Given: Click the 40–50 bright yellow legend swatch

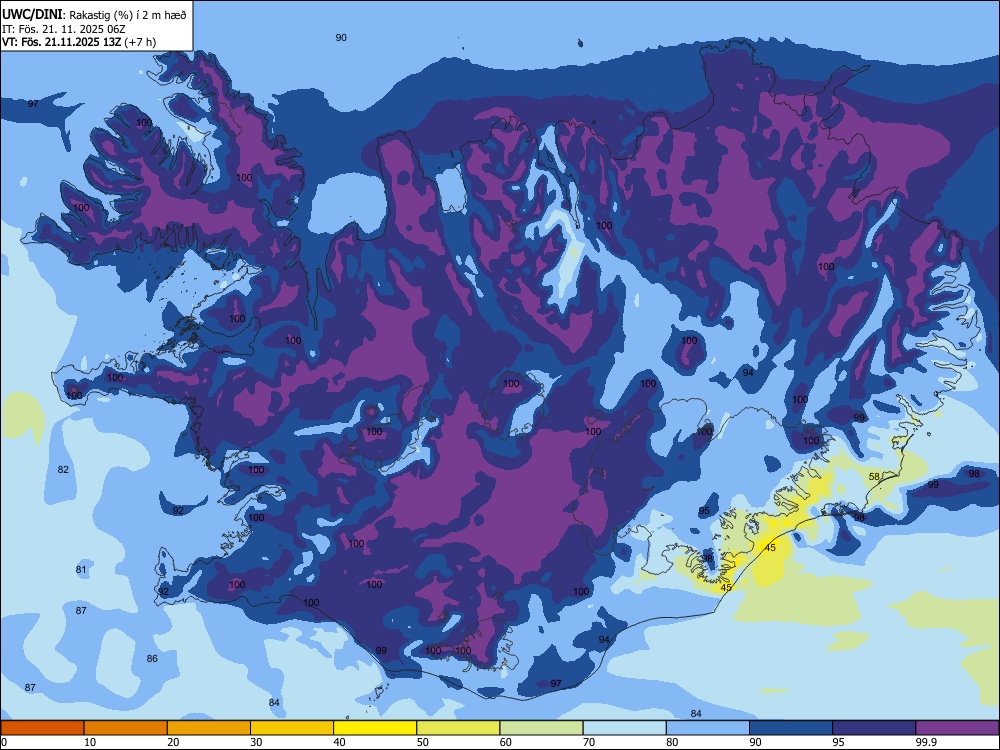Looking at the screenshot, I should point(375,728).
